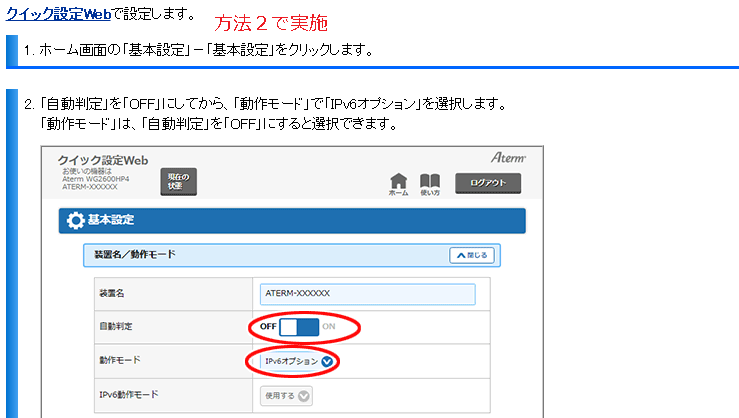739x418 pixels.
Task: Click the gray arrow icon beside 使用する
Action: tap(304, 395)
